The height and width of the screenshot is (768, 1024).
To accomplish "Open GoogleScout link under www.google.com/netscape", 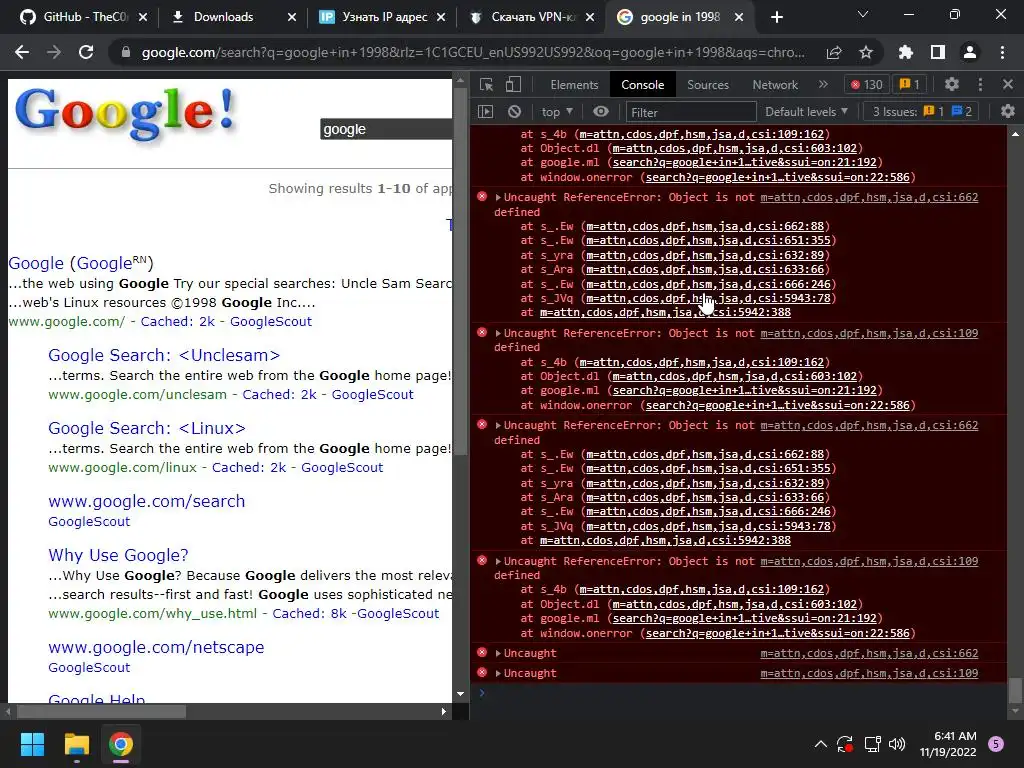I will pyautogui.click(x=89, y=667).
